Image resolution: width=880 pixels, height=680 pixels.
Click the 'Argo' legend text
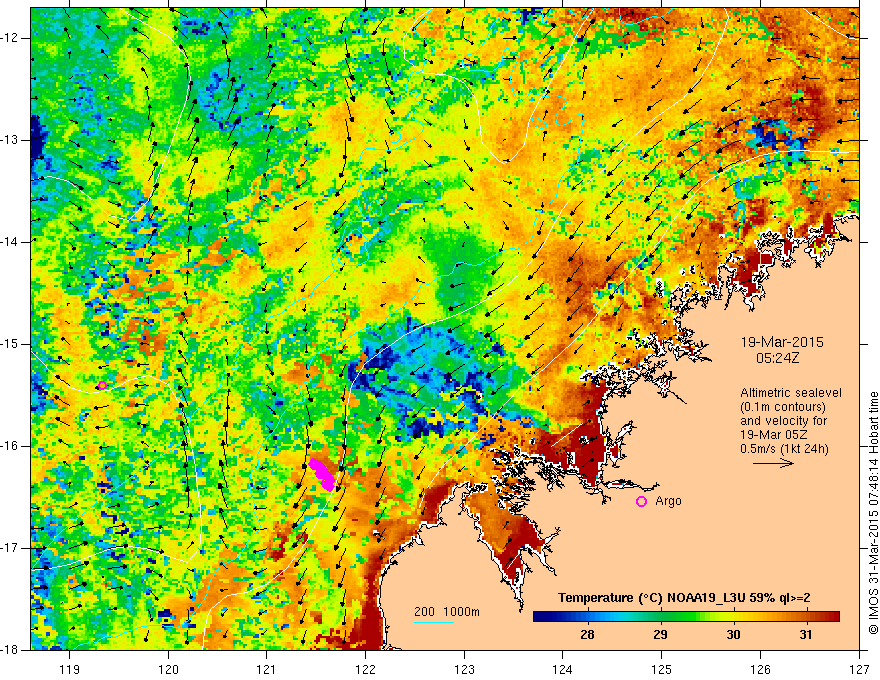click(668, 501)
